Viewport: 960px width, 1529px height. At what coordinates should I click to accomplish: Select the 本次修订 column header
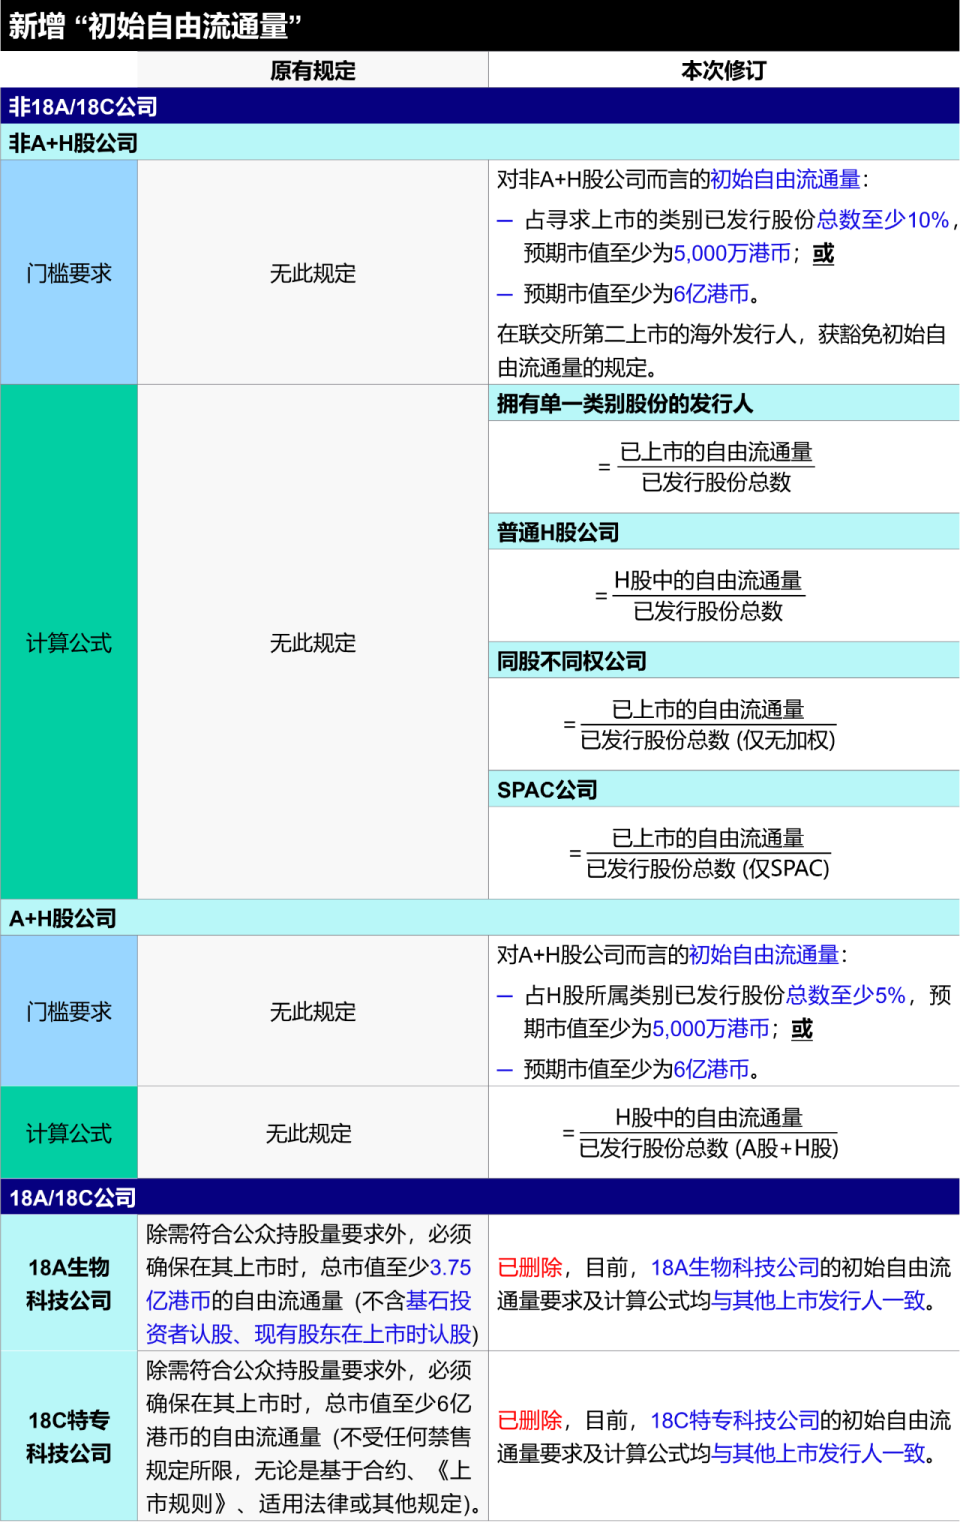coord(722,69)
